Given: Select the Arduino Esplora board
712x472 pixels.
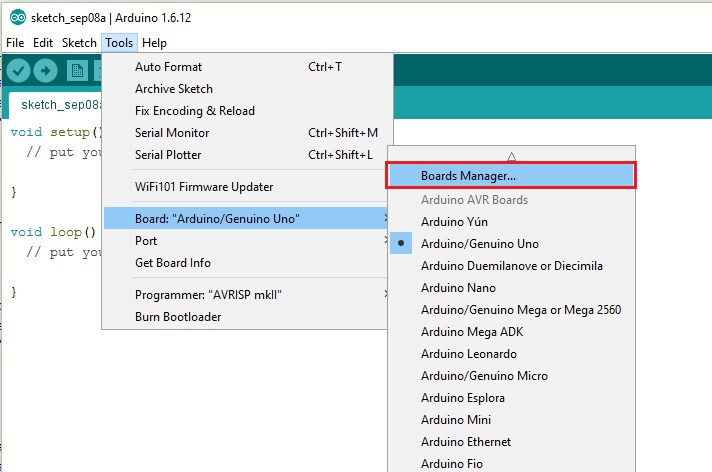Looking at the screenshot, I should (511, 398).
